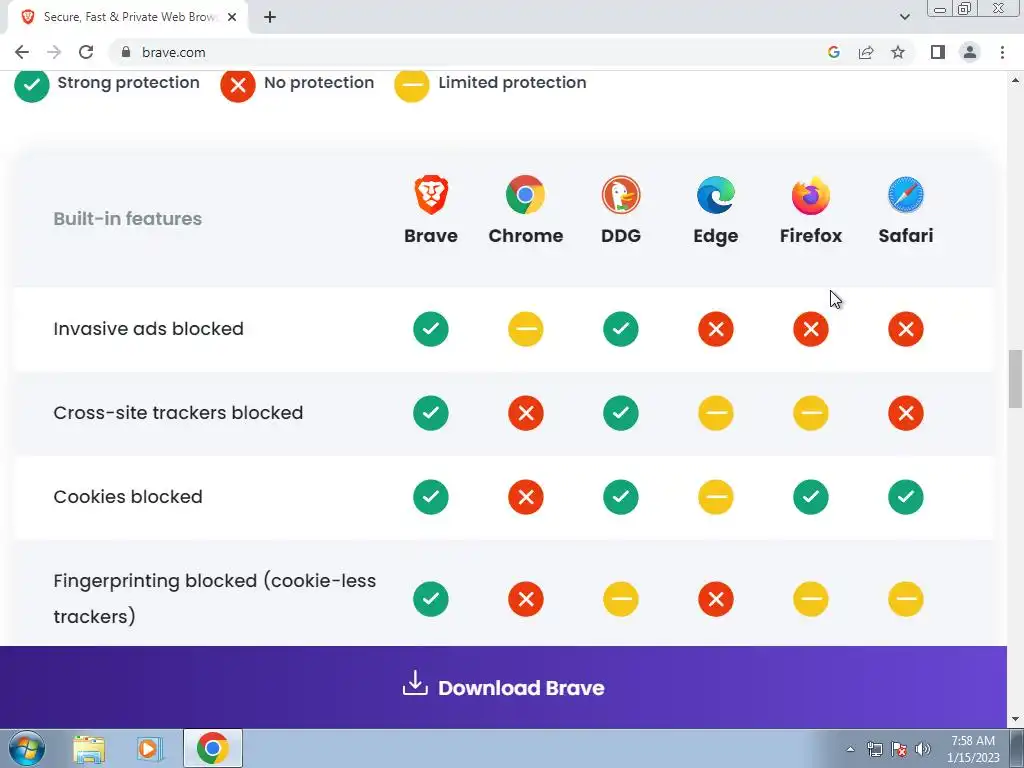This screenshot has width=1024, height=768.
Task: Click the scrollbar down arrow
Action: [x=1015, y=720]
